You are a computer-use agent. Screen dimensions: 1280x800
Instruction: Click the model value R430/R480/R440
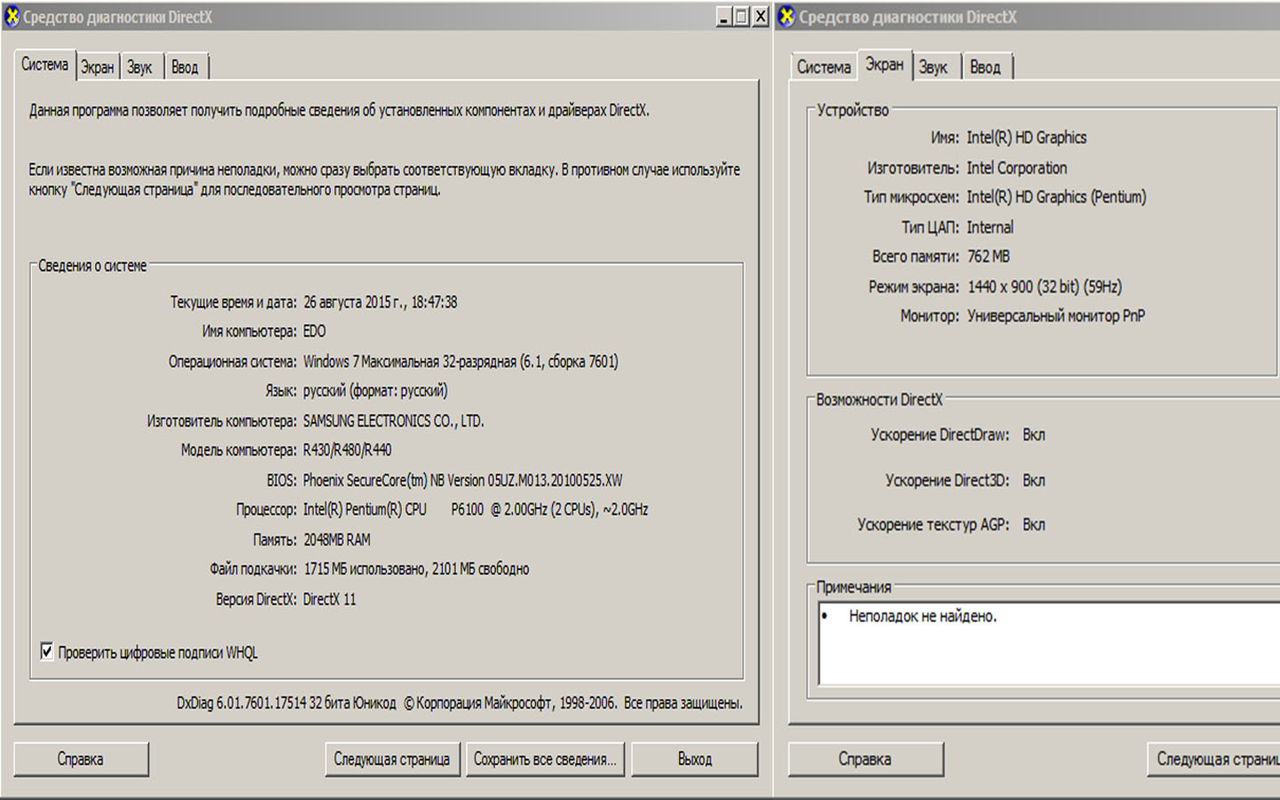[347, 450]
